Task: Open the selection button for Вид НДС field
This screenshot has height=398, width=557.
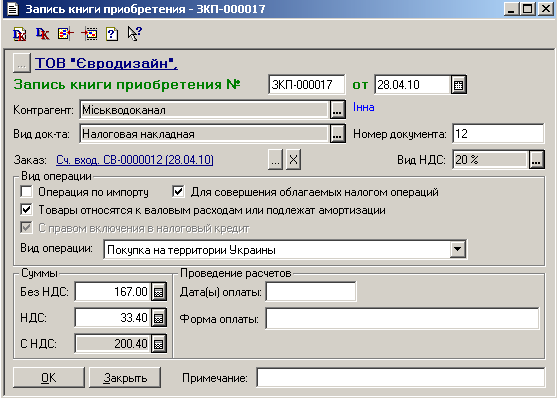Action: coord(536,160)
